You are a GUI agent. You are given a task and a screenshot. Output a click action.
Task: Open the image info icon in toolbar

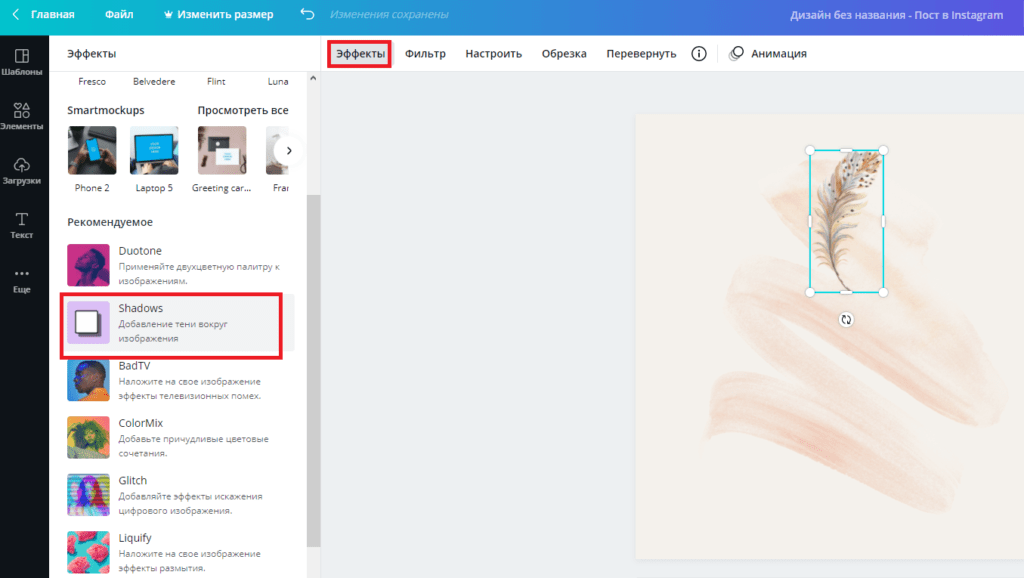tap(699, 53)
